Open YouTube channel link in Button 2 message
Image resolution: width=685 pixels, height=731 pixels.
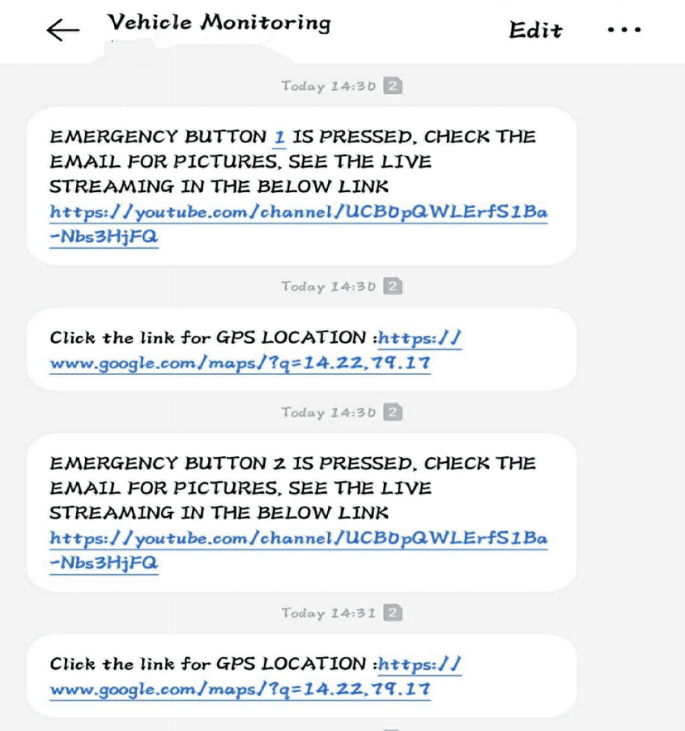pos(298,539)
